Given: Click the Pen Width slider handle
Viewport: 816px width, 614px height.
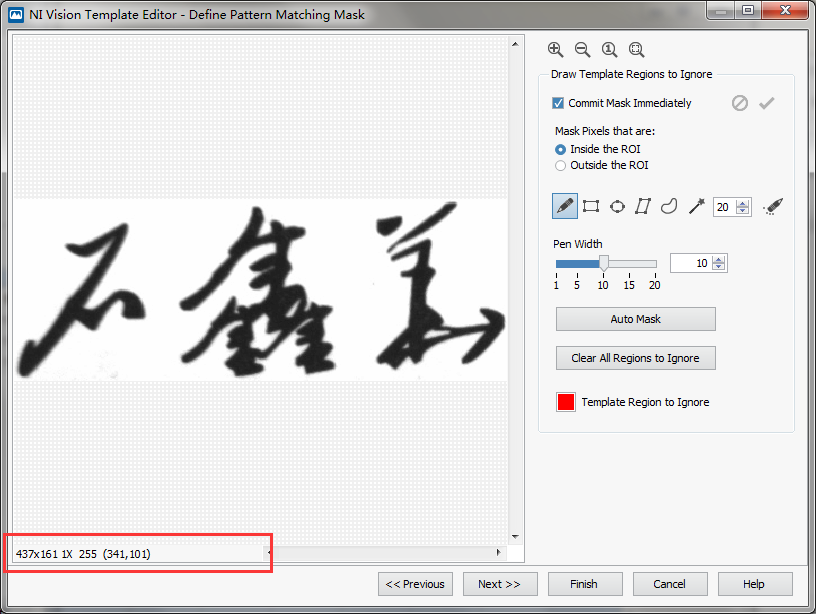Looking at the screenshot, I should pyautogui.click(x=604, y=263).
